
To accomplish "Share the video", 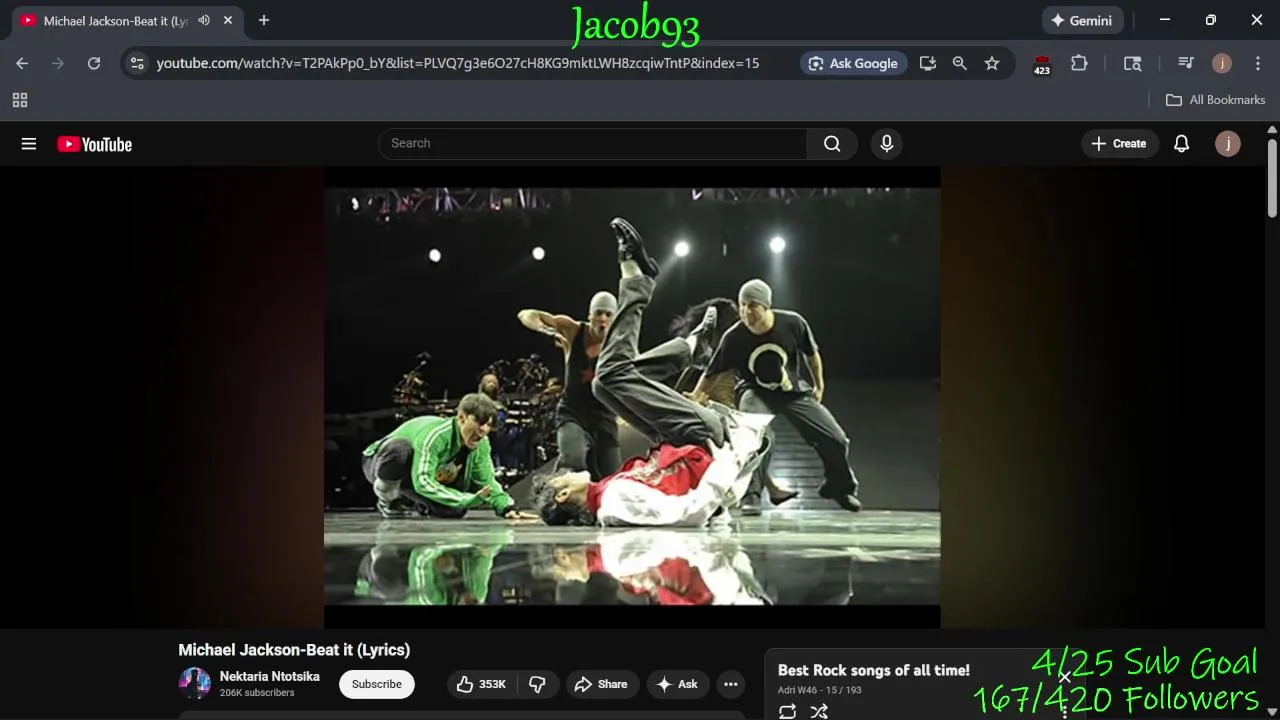I will point(602,684).
